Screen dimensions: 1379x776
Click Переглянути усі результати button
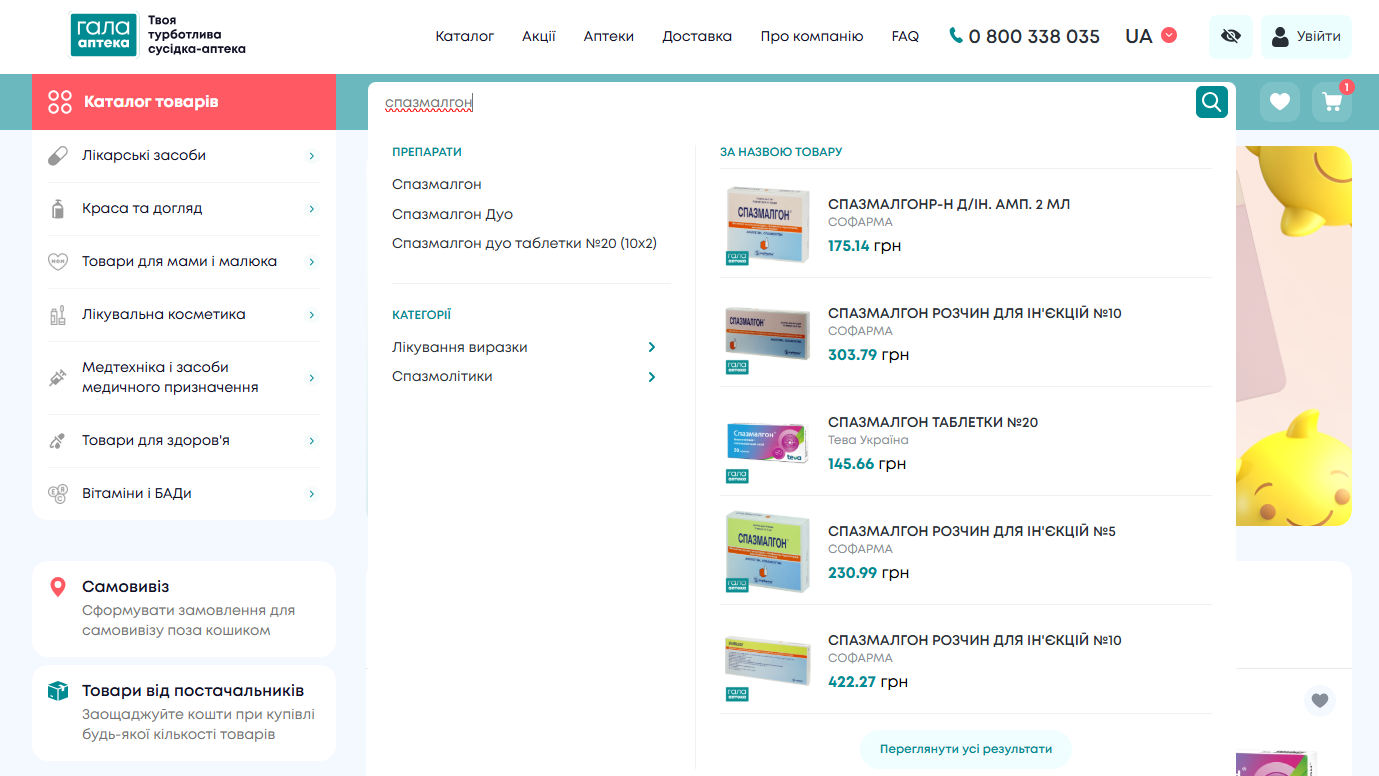tap(966, 749)
